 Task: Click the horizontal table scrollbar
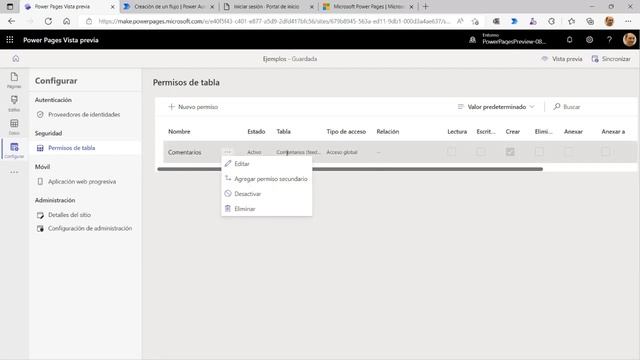tap(350, 169)
